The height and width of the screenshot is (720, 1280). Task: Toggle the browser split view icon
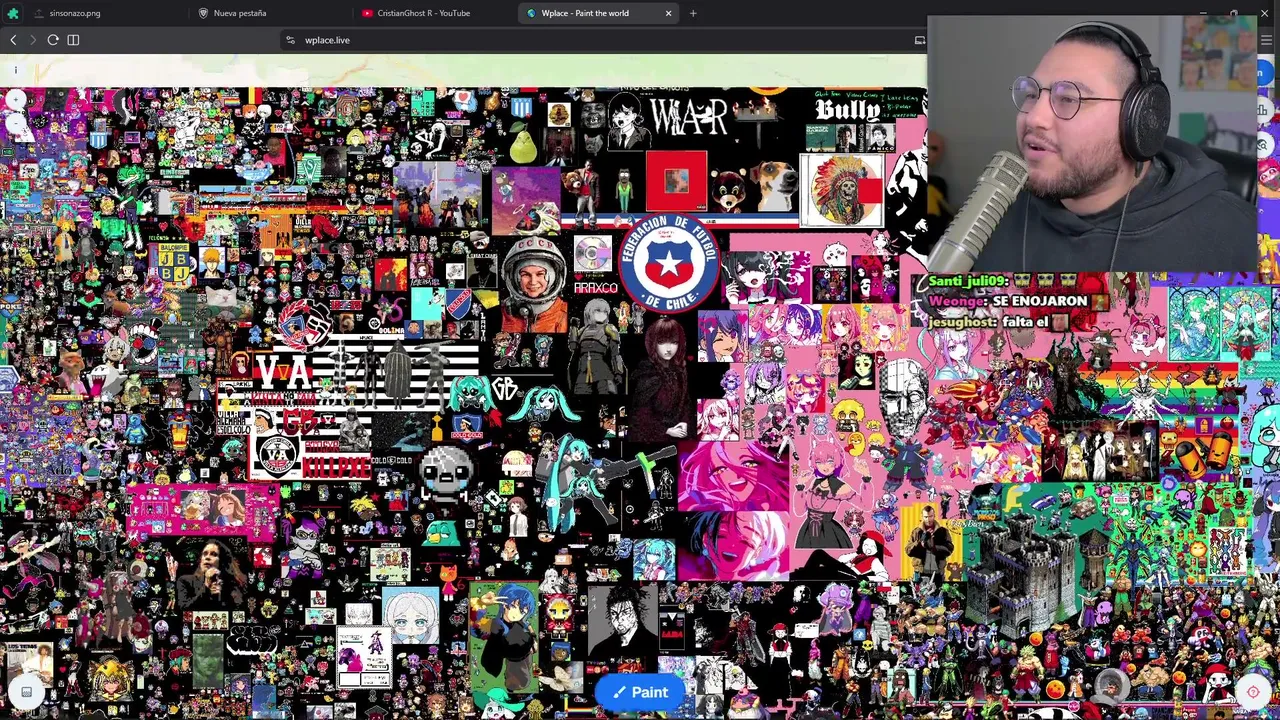[x=73, y=40]
